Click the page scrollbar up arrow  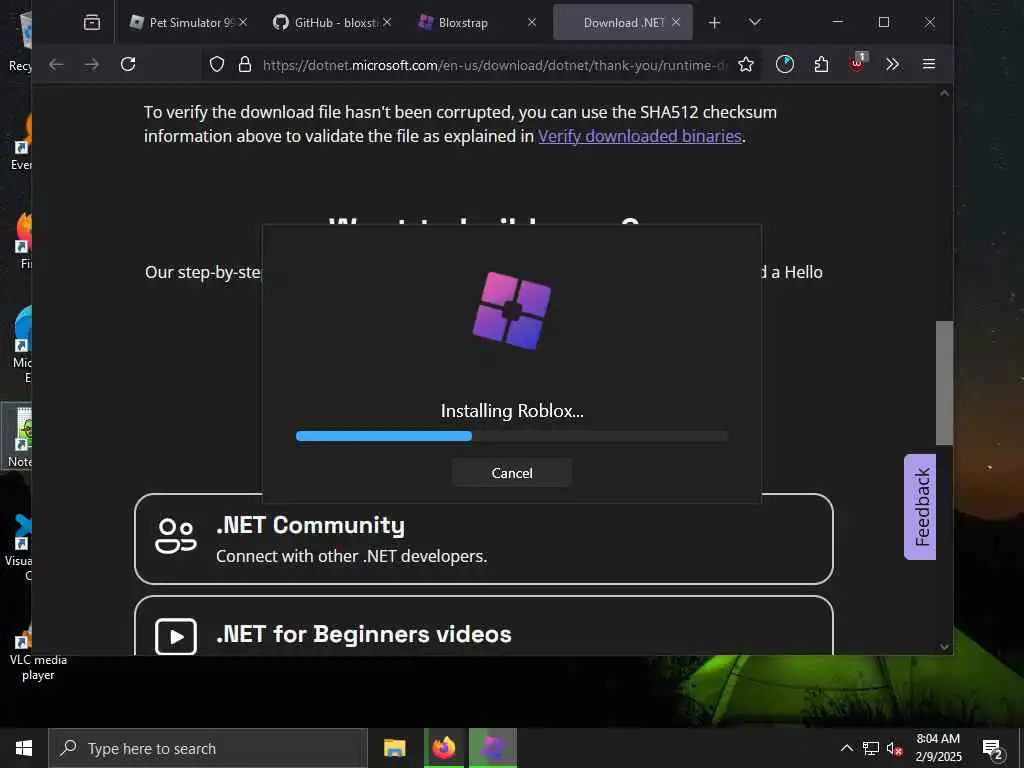(944, 93)
